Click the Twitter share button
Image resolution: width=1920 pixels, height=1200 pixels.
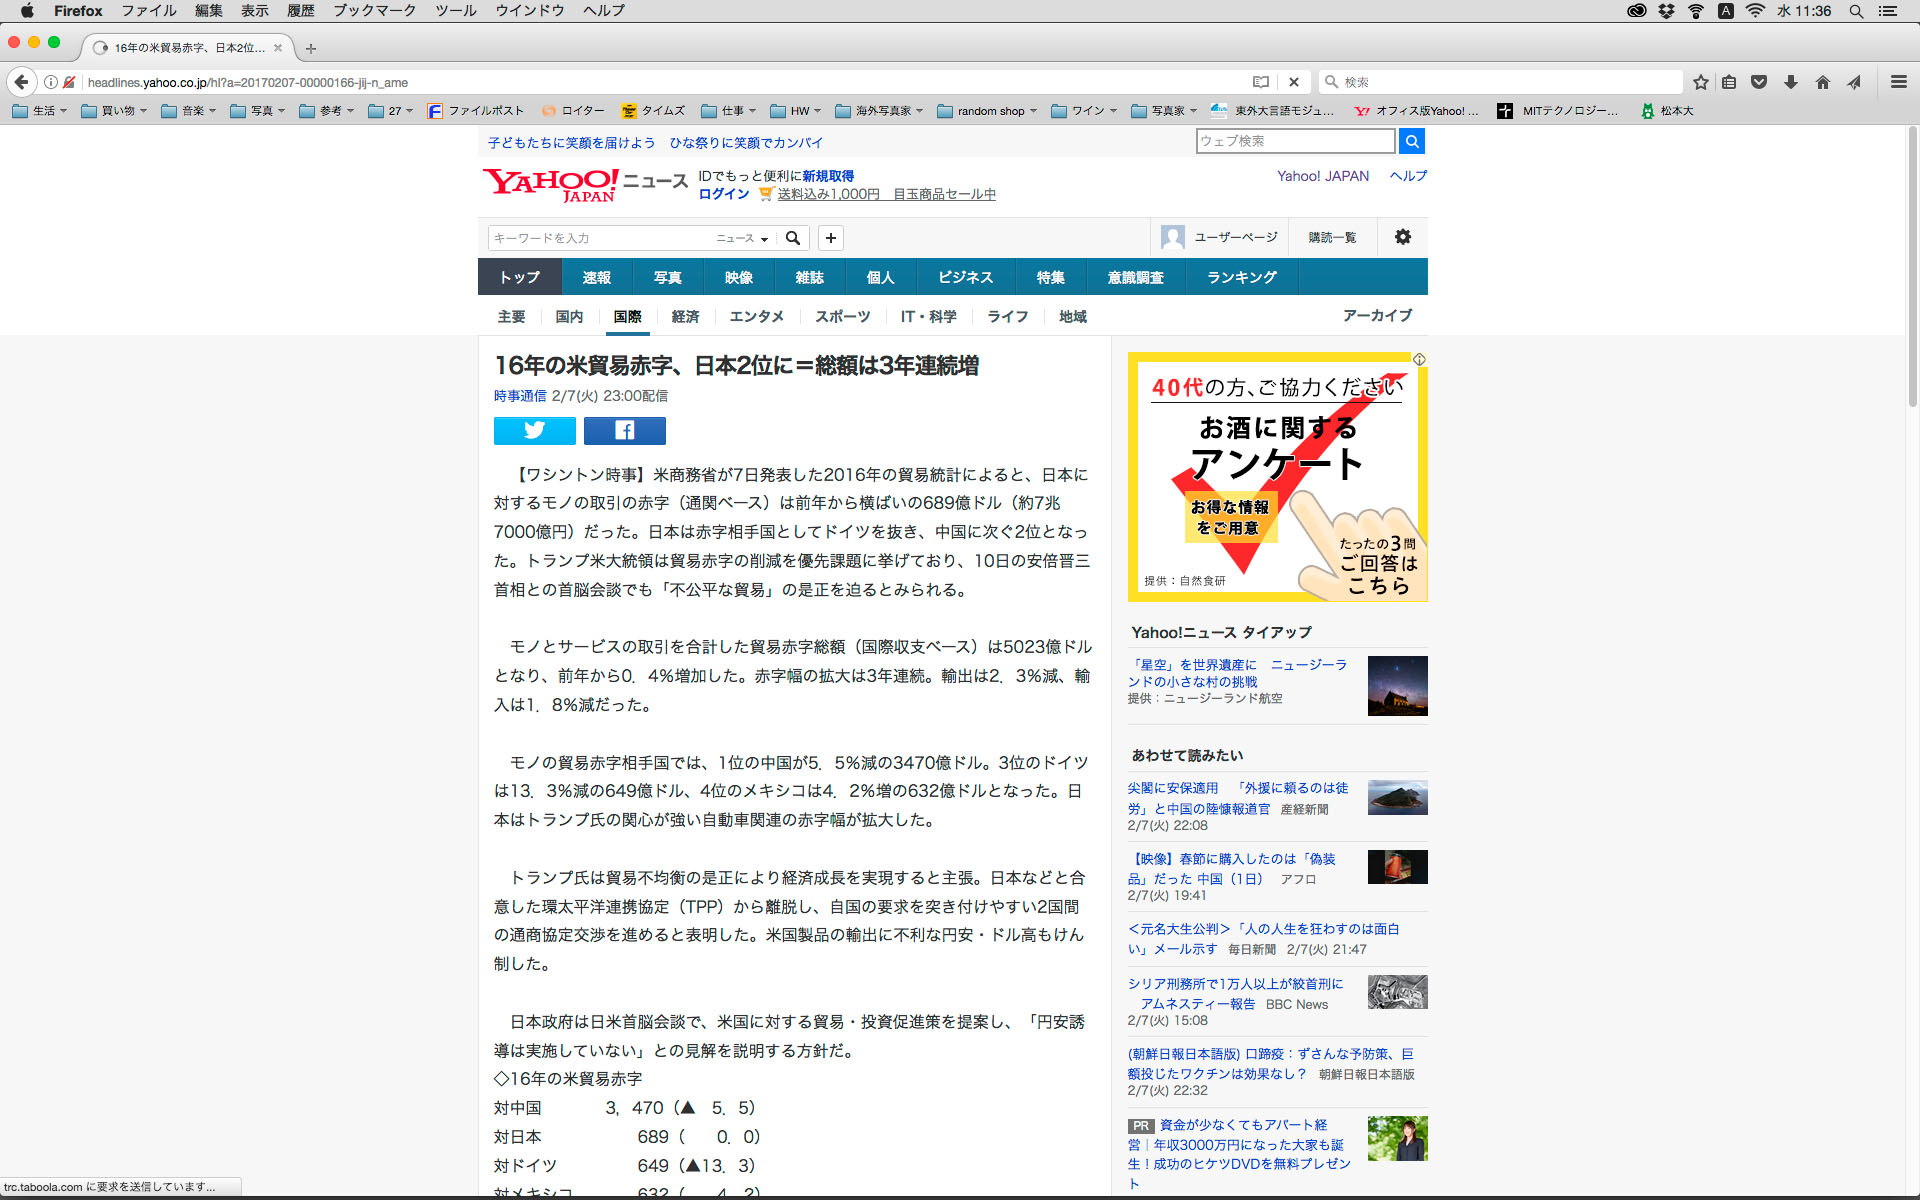(x=534, y=430)
